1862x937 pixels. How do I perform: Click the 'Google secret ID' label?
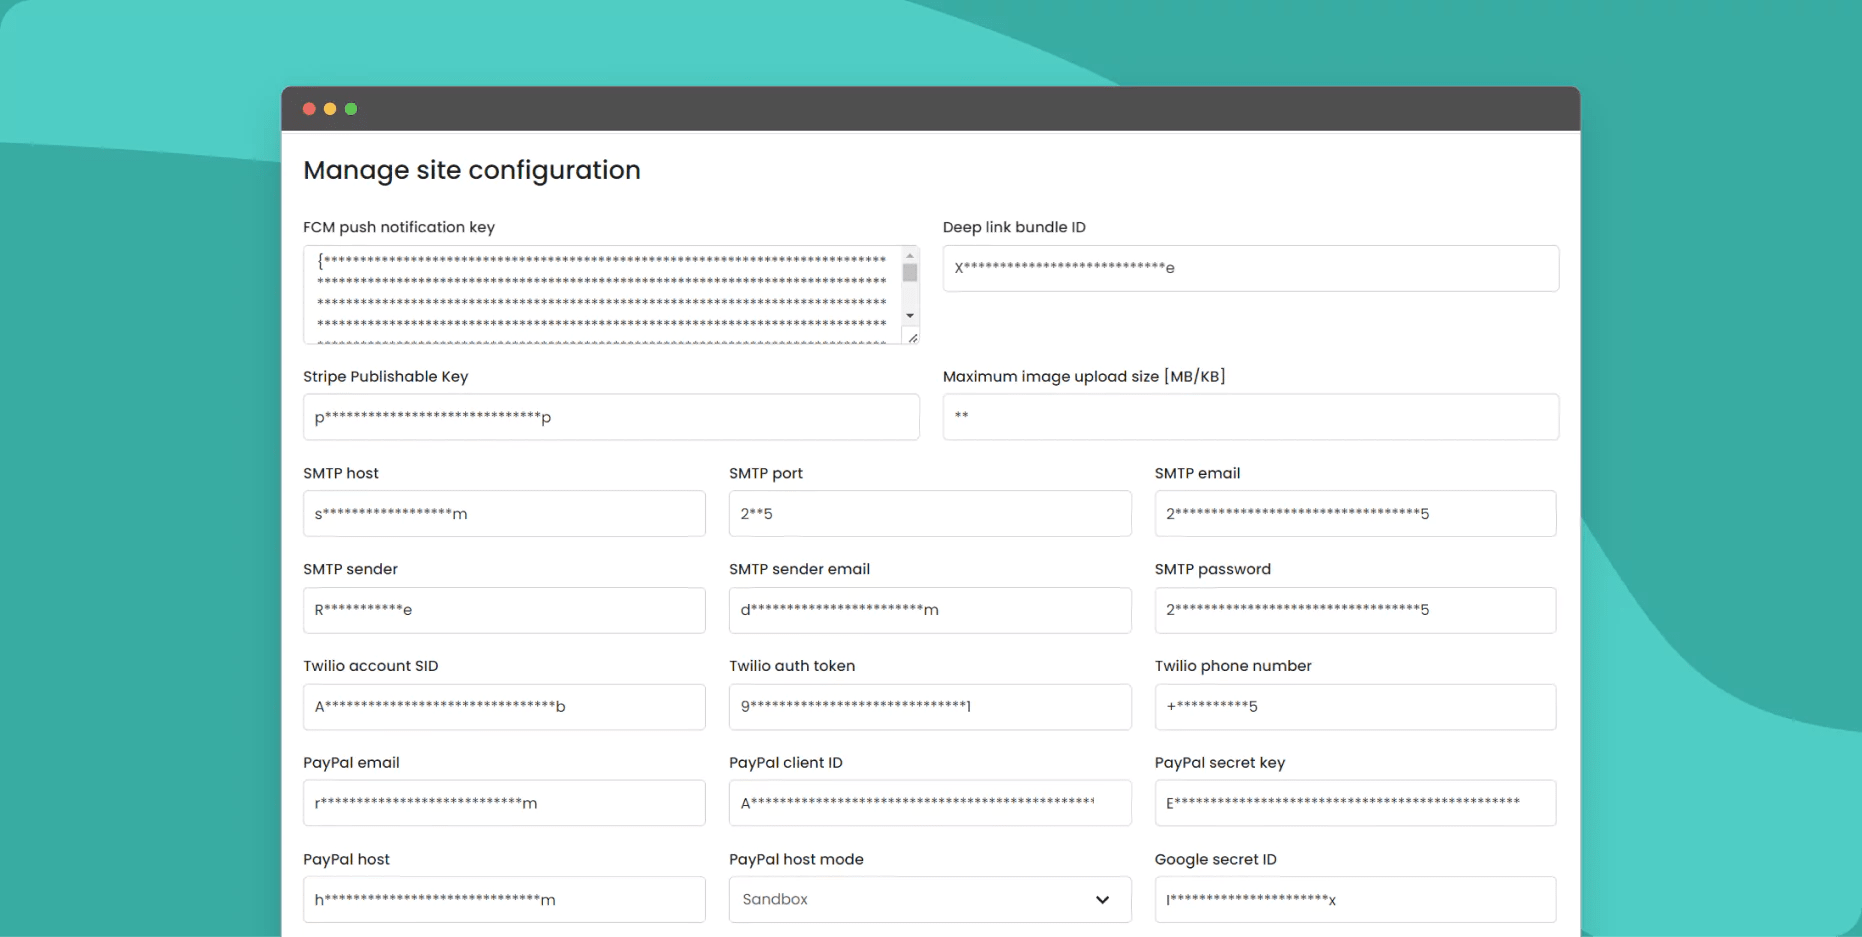(x=1216, y=860)
